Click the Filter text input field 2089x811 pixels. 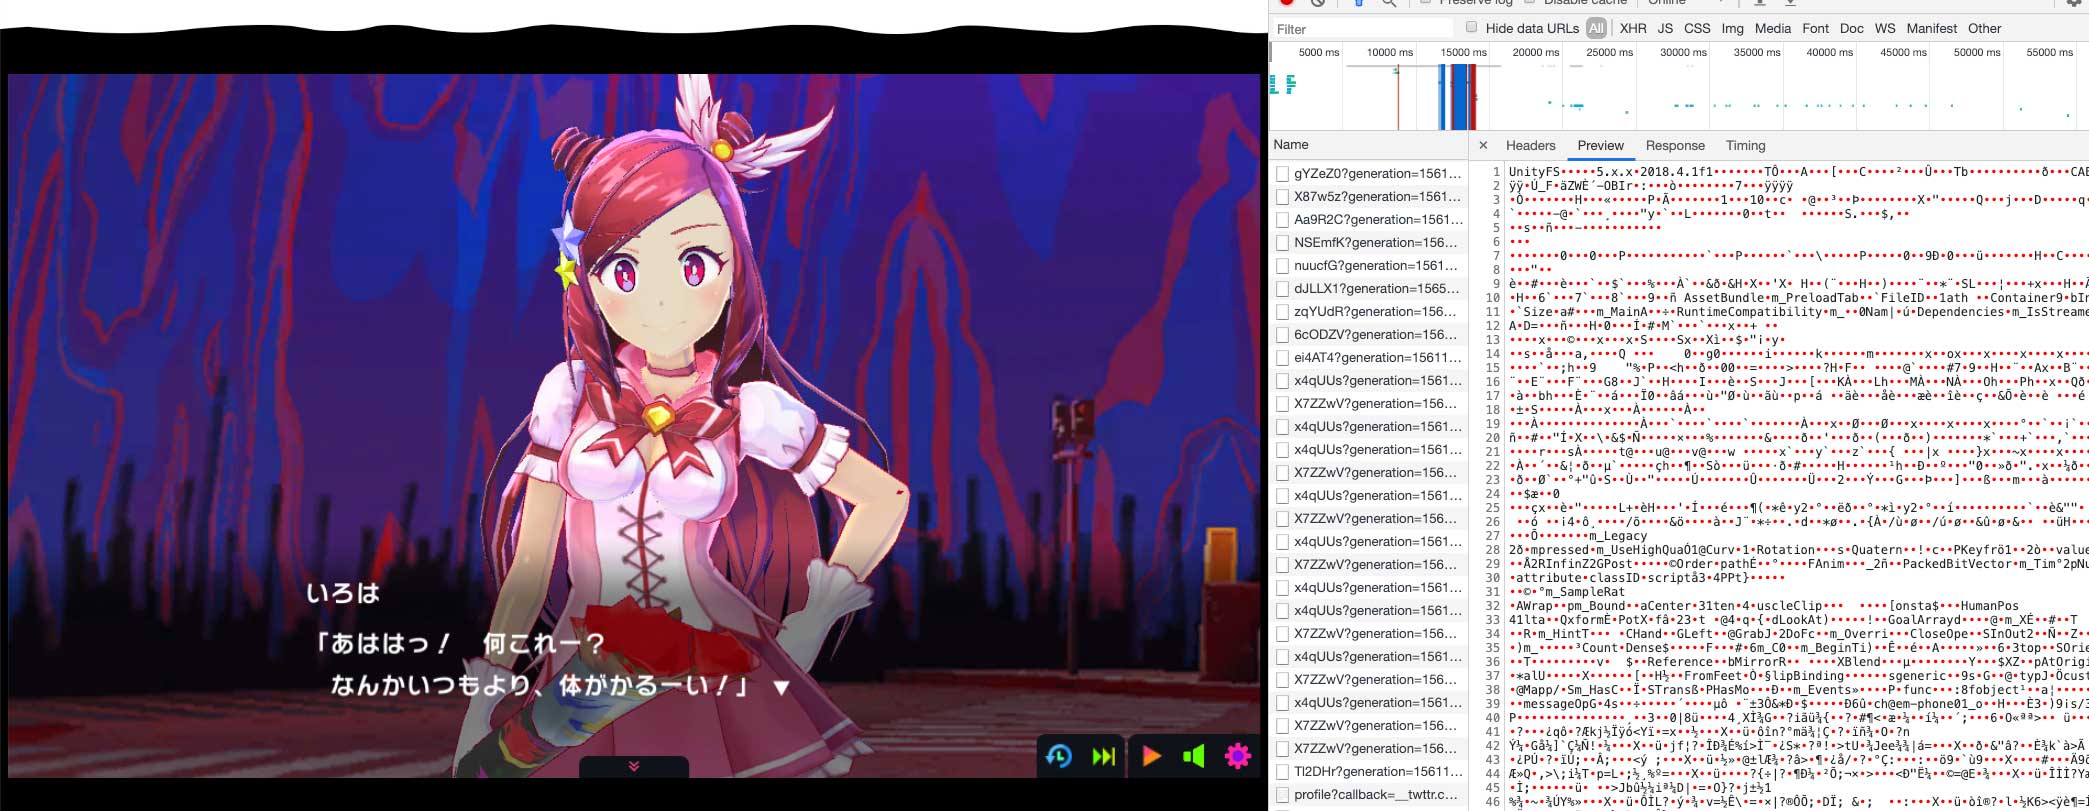pyautogui.click(x=1360, y=29)
